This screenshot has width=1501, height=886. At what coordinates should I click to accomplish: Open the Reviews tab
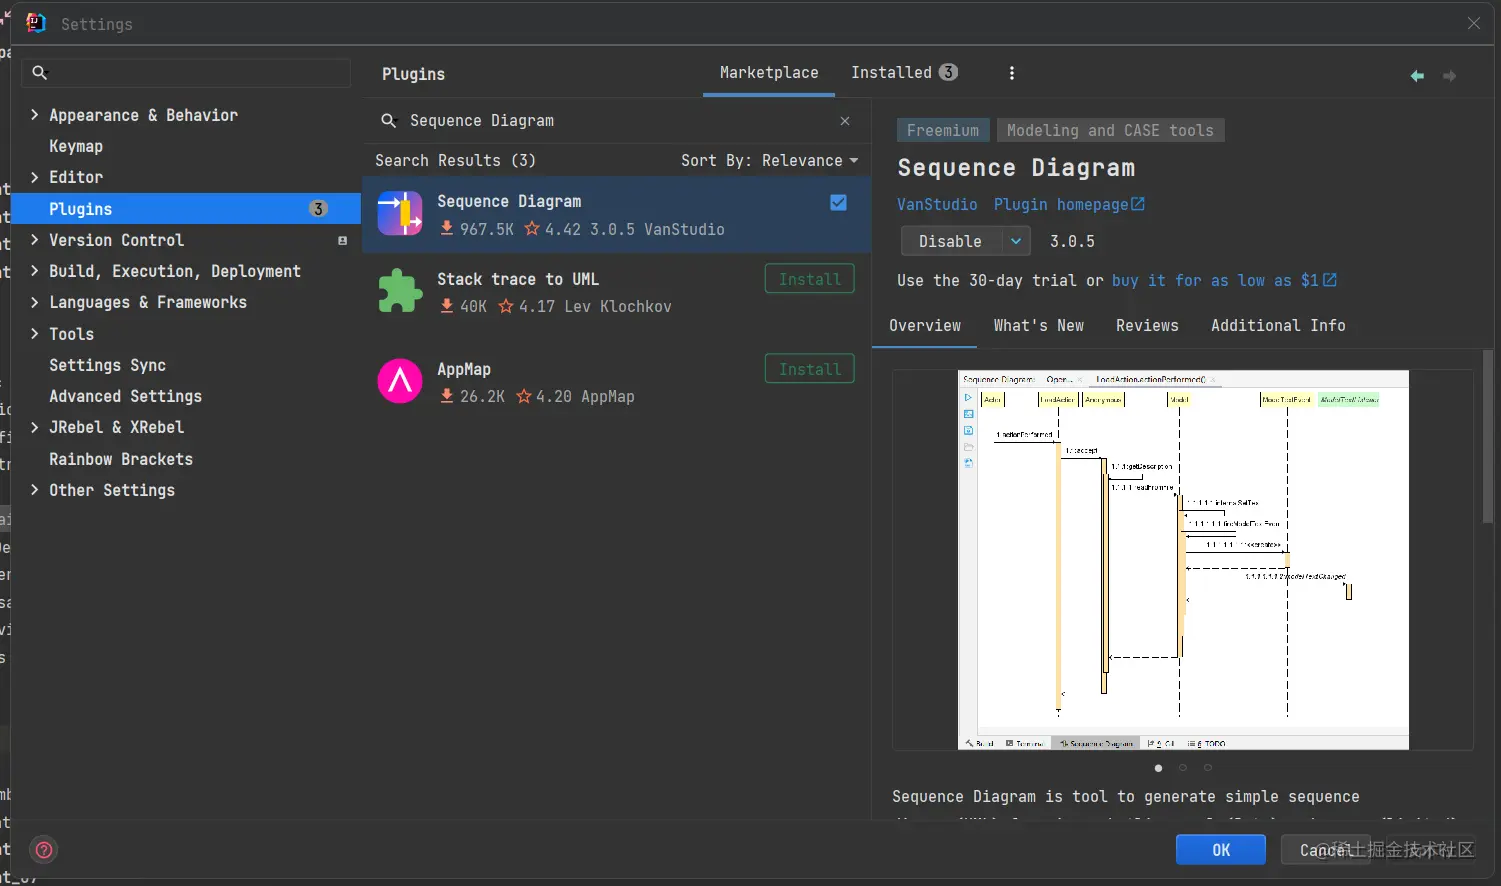1147,326
